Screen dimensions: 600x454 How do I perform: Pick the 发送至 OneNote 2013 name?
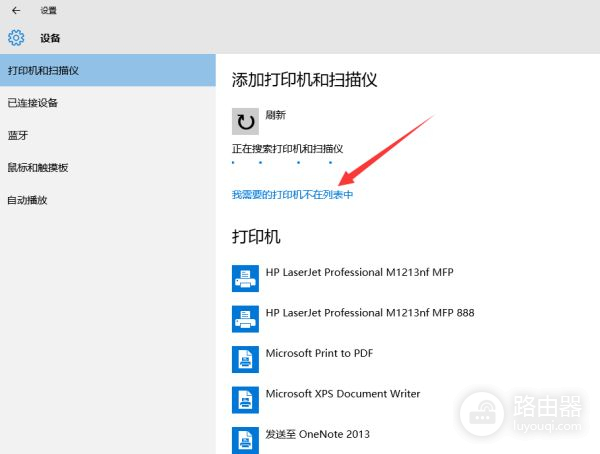(x=317, y=435)
